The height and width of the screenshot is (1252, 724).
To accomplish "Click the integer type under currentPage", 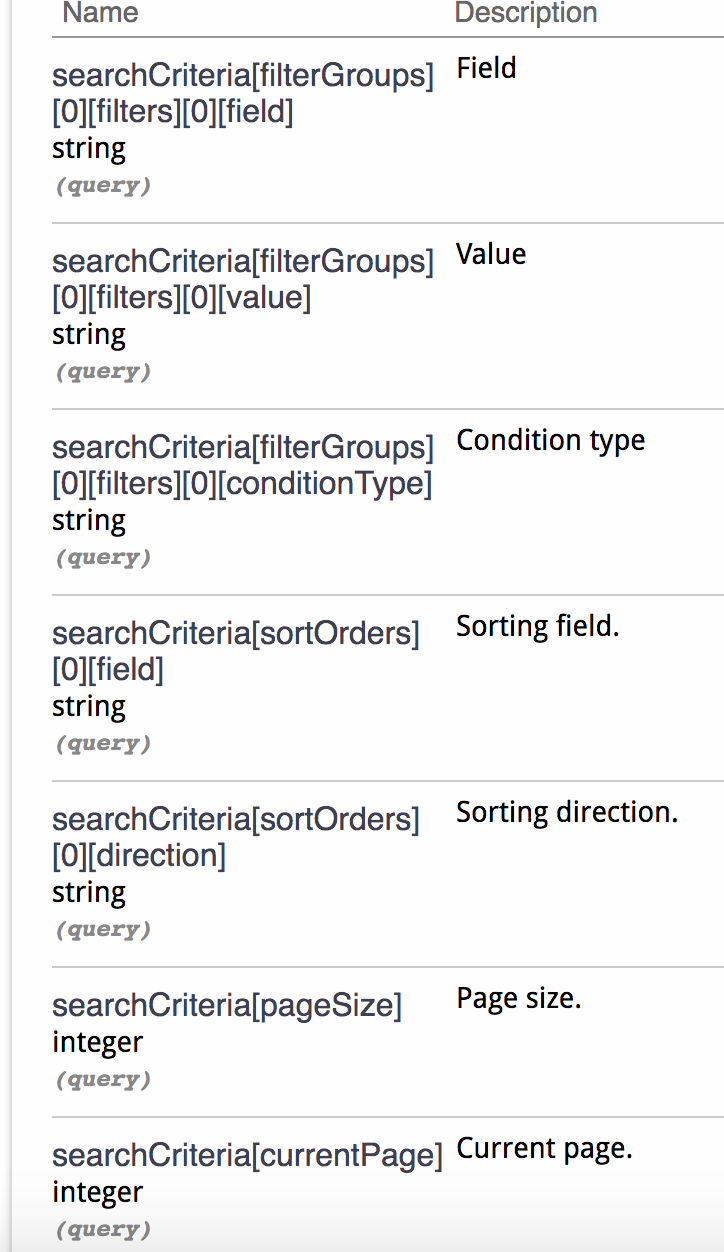I will [x=97, y=1192].
